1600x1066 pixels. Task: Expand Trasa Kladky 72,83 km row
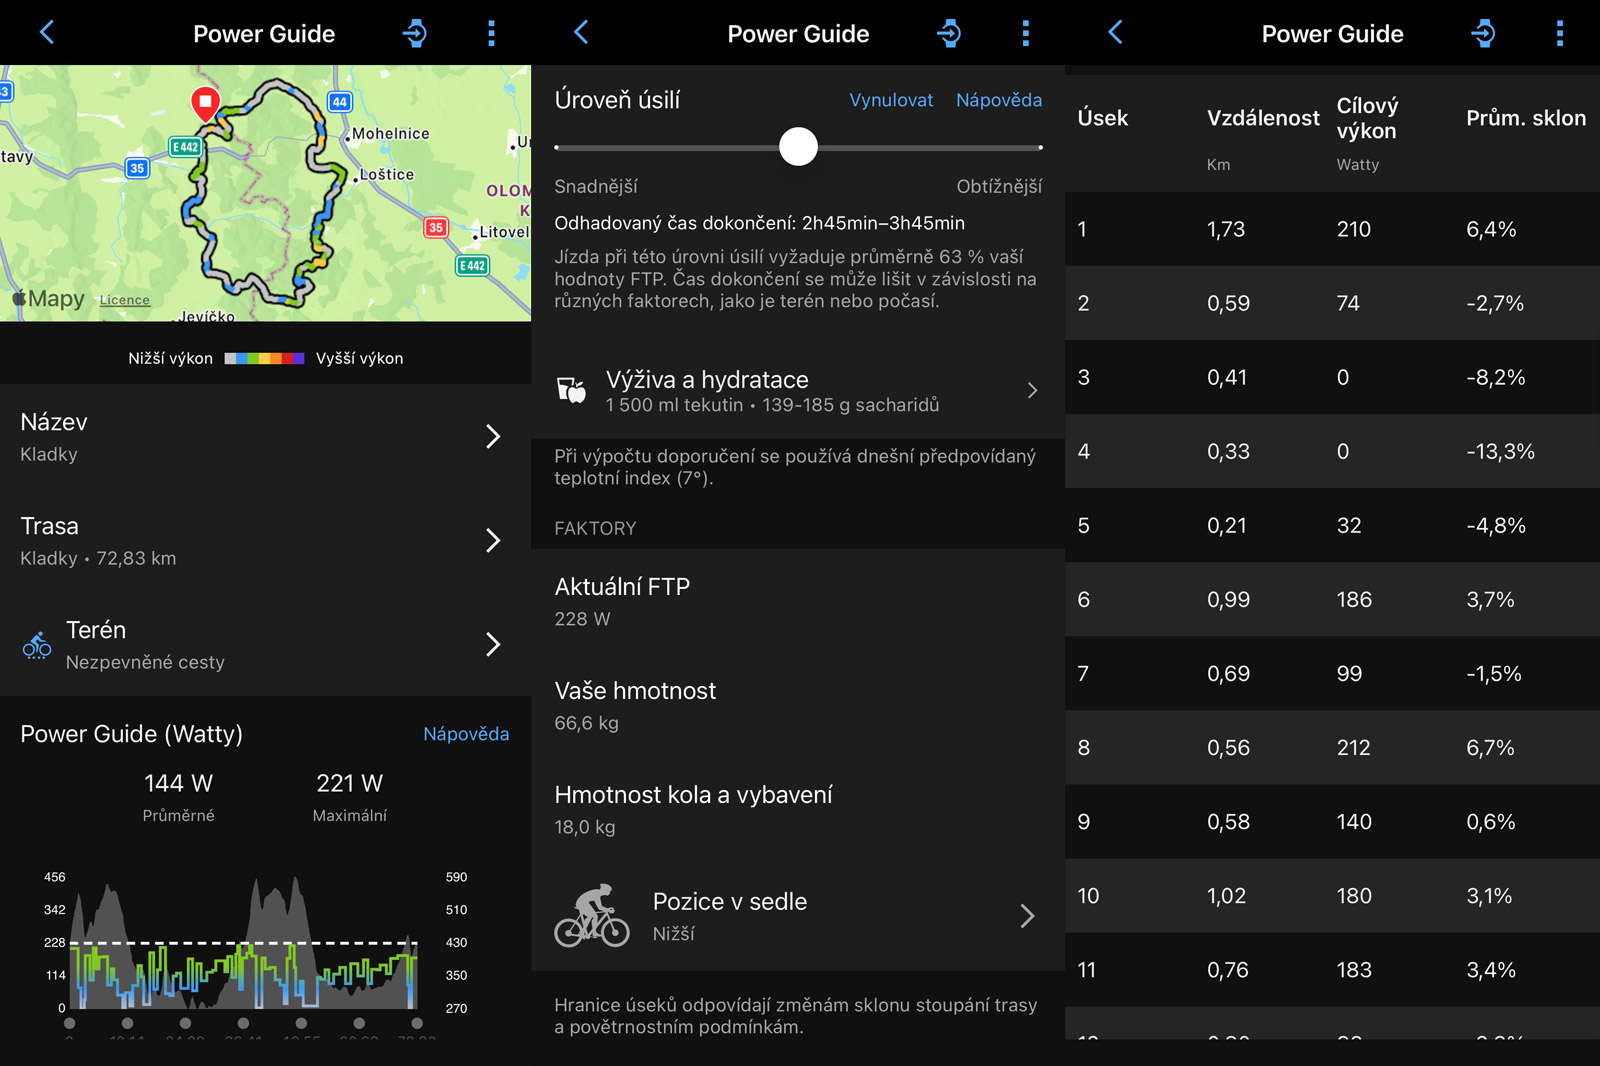click(492, 540)
